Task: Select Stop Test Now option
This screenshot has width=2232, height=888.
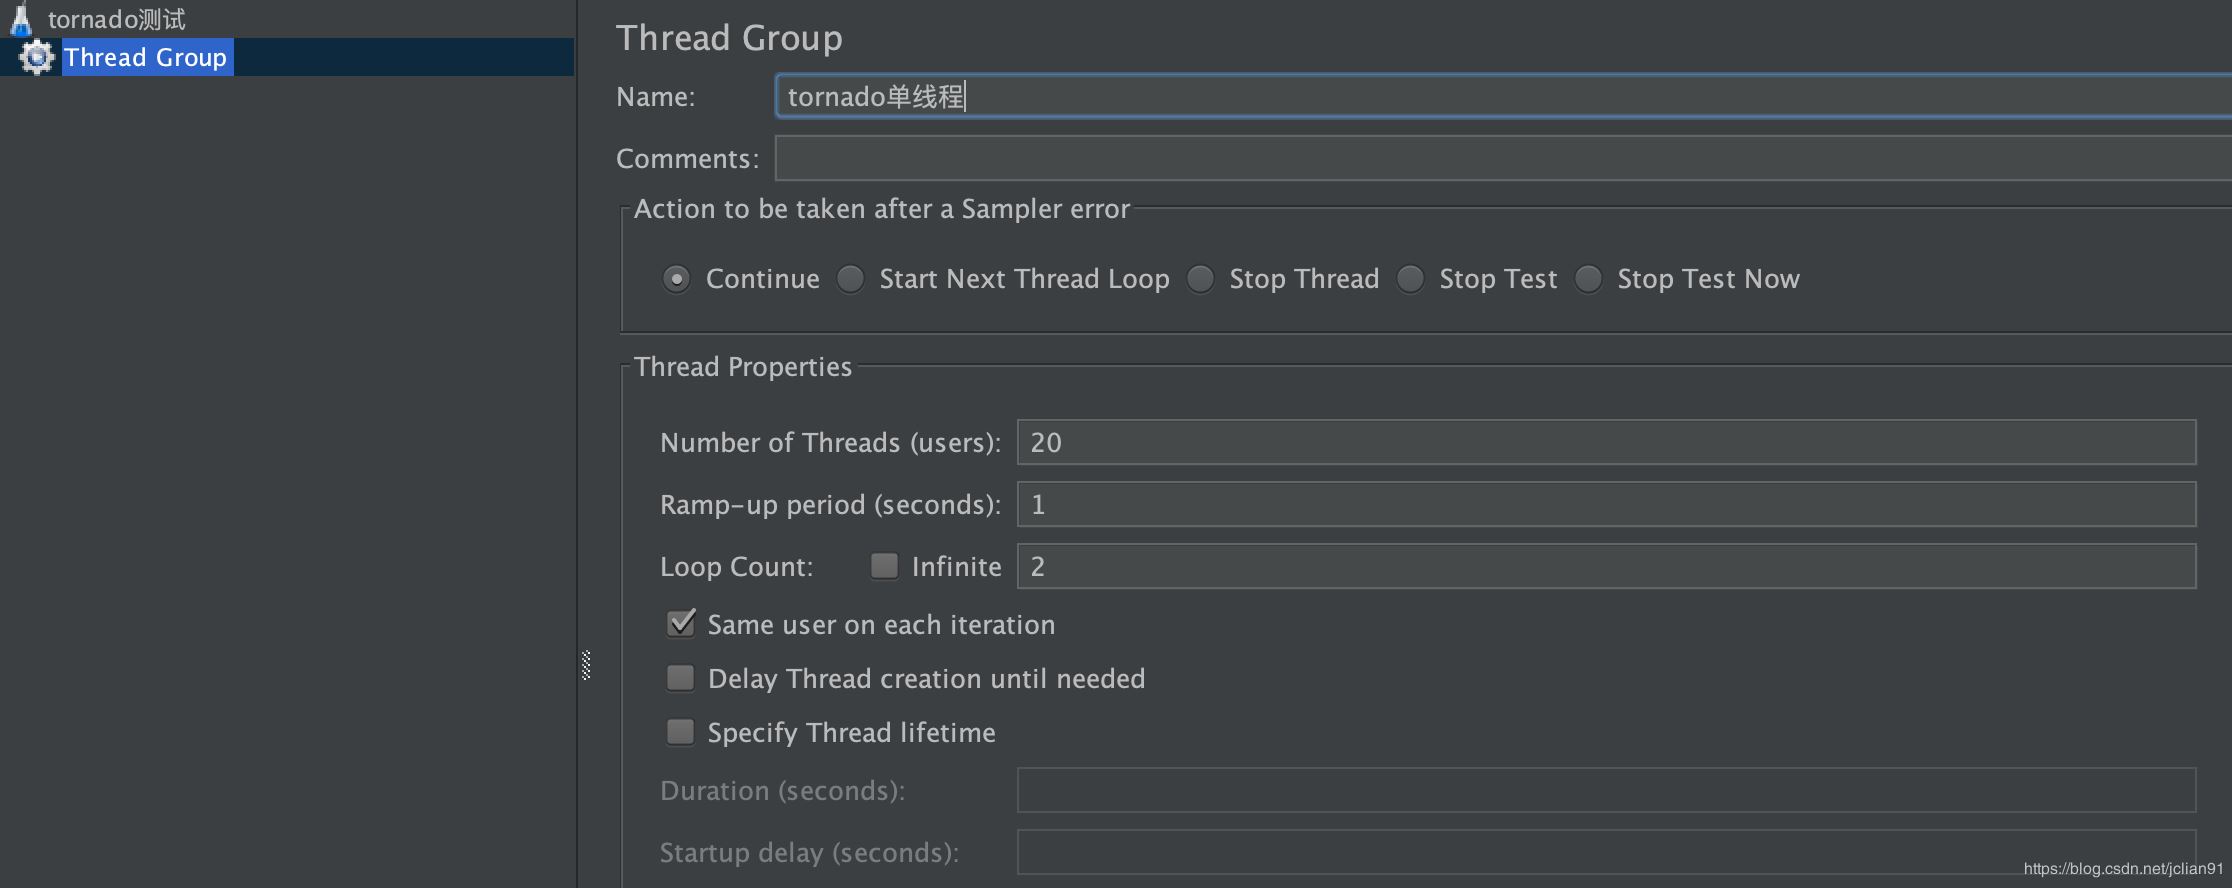Action: 1589,279
